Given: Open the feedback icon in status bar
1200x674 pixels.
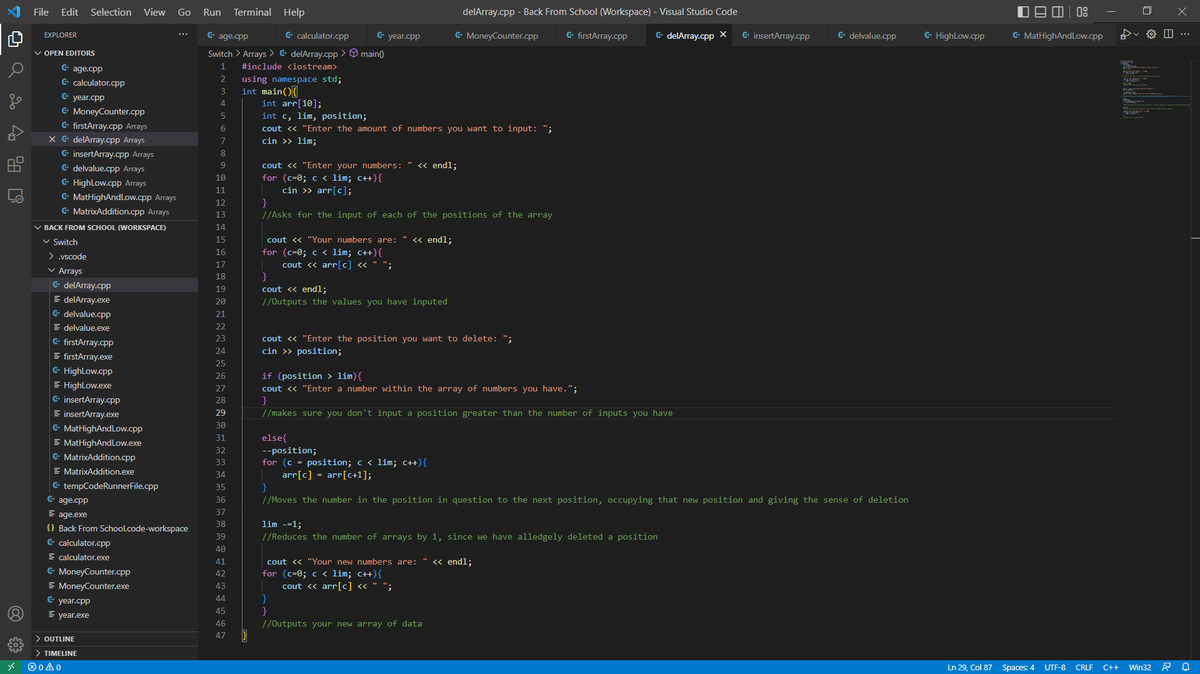Looking at the screenshot, I should (1166, 667).
